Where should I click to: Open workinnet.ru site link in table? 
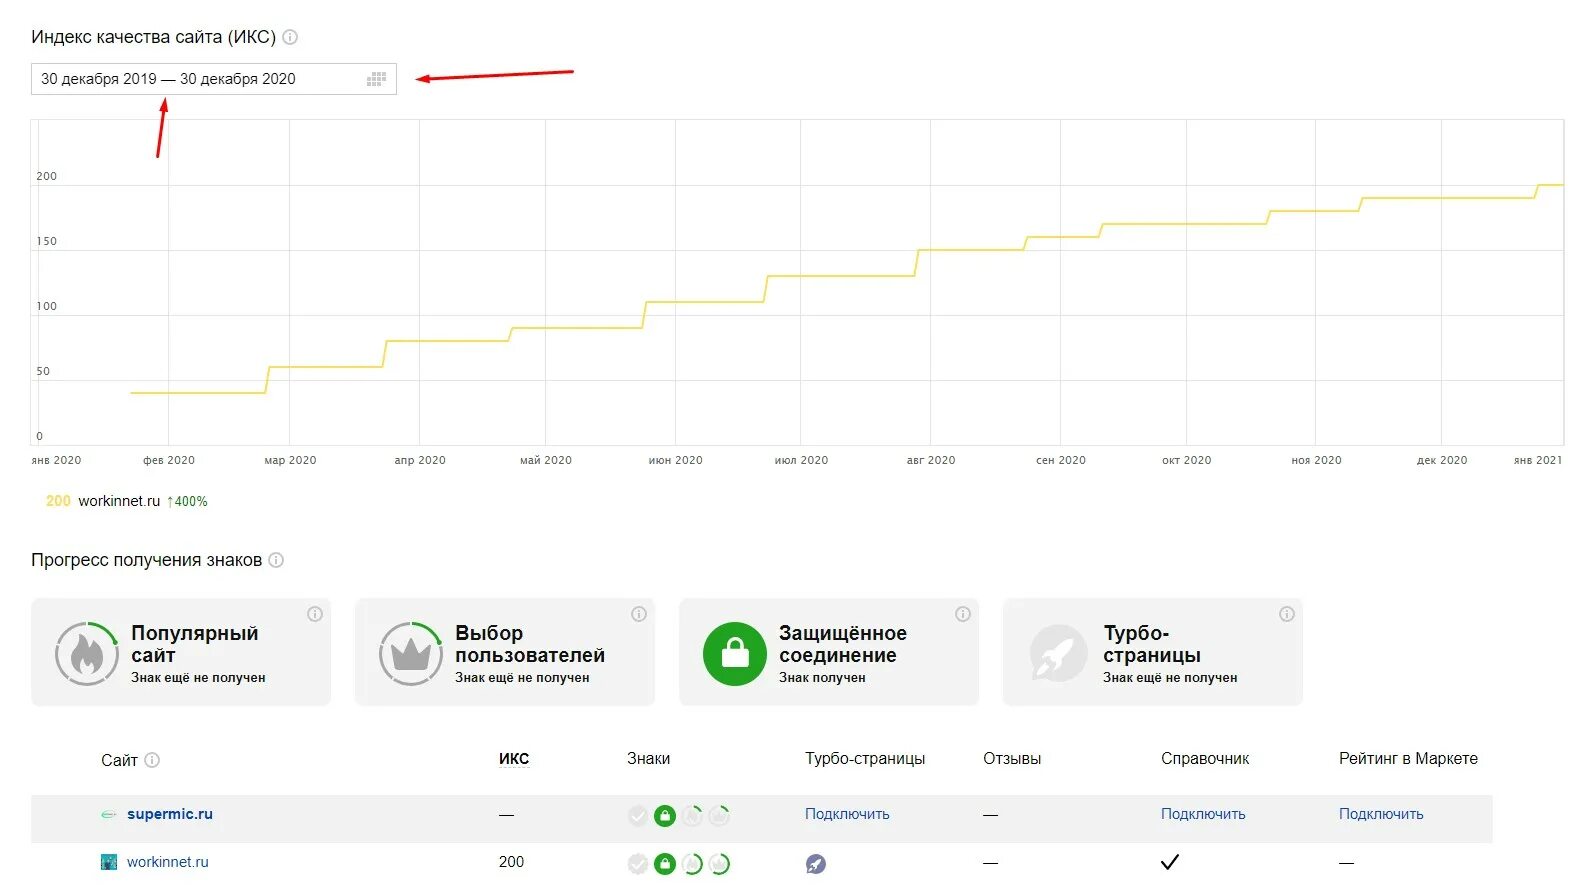168,862
